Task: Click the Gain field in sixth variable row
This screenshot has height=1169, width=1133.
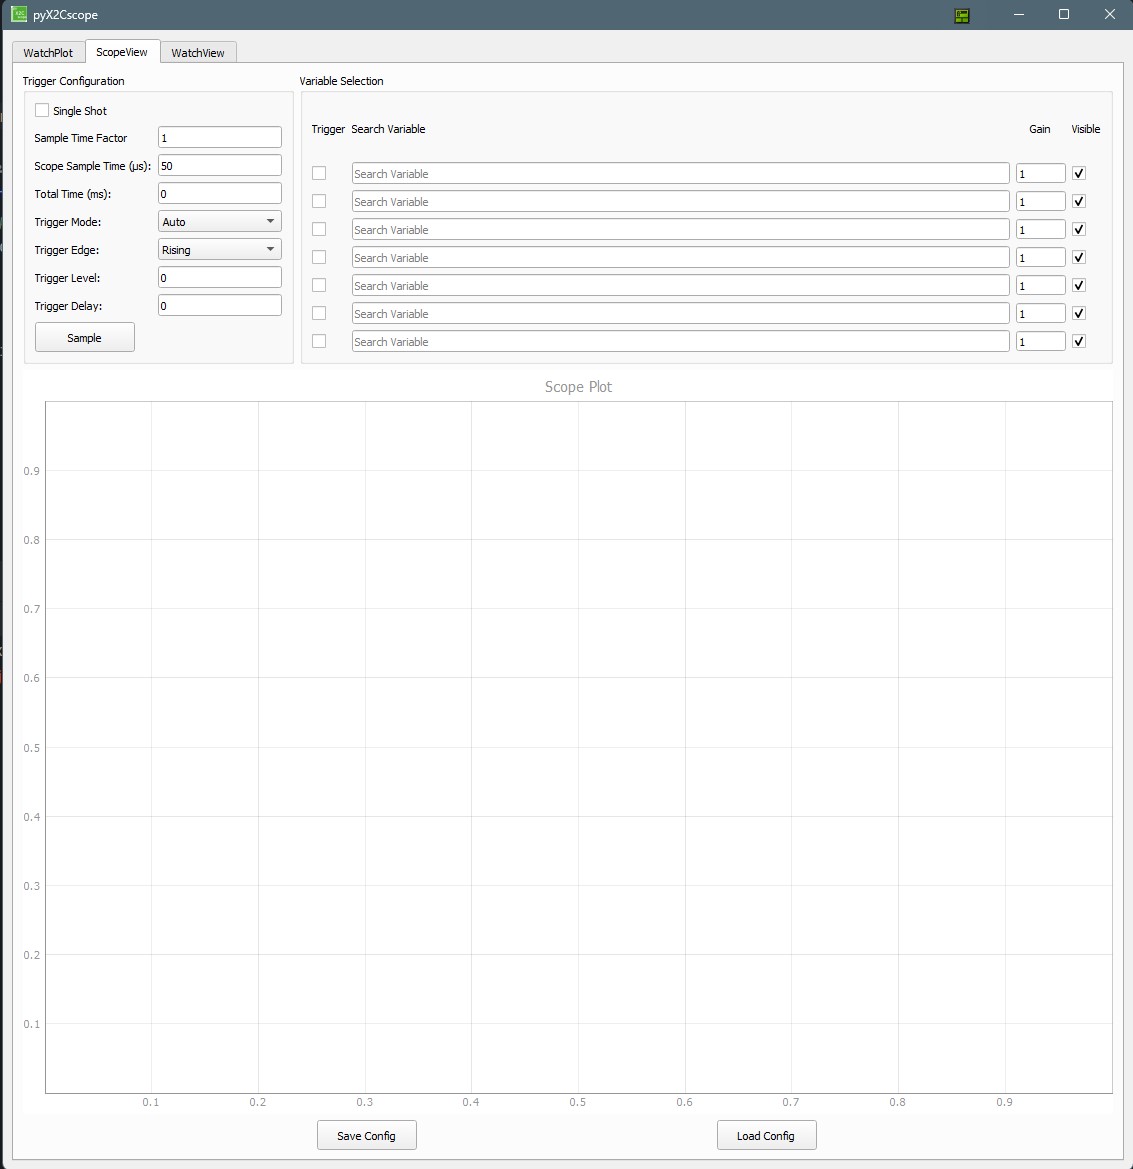Action: pyautogui.click(x=1041, y=313)
